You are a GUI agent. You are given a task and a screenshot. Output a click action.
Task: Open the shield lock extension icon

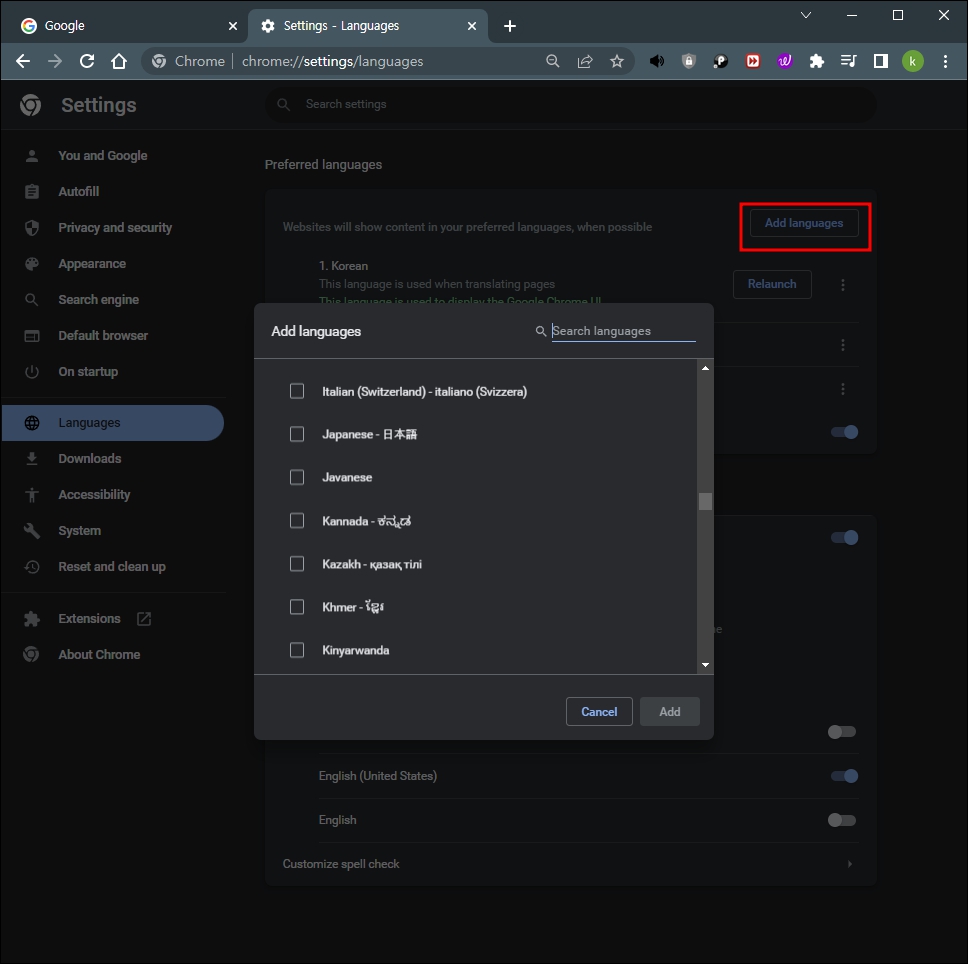[689, 61]
